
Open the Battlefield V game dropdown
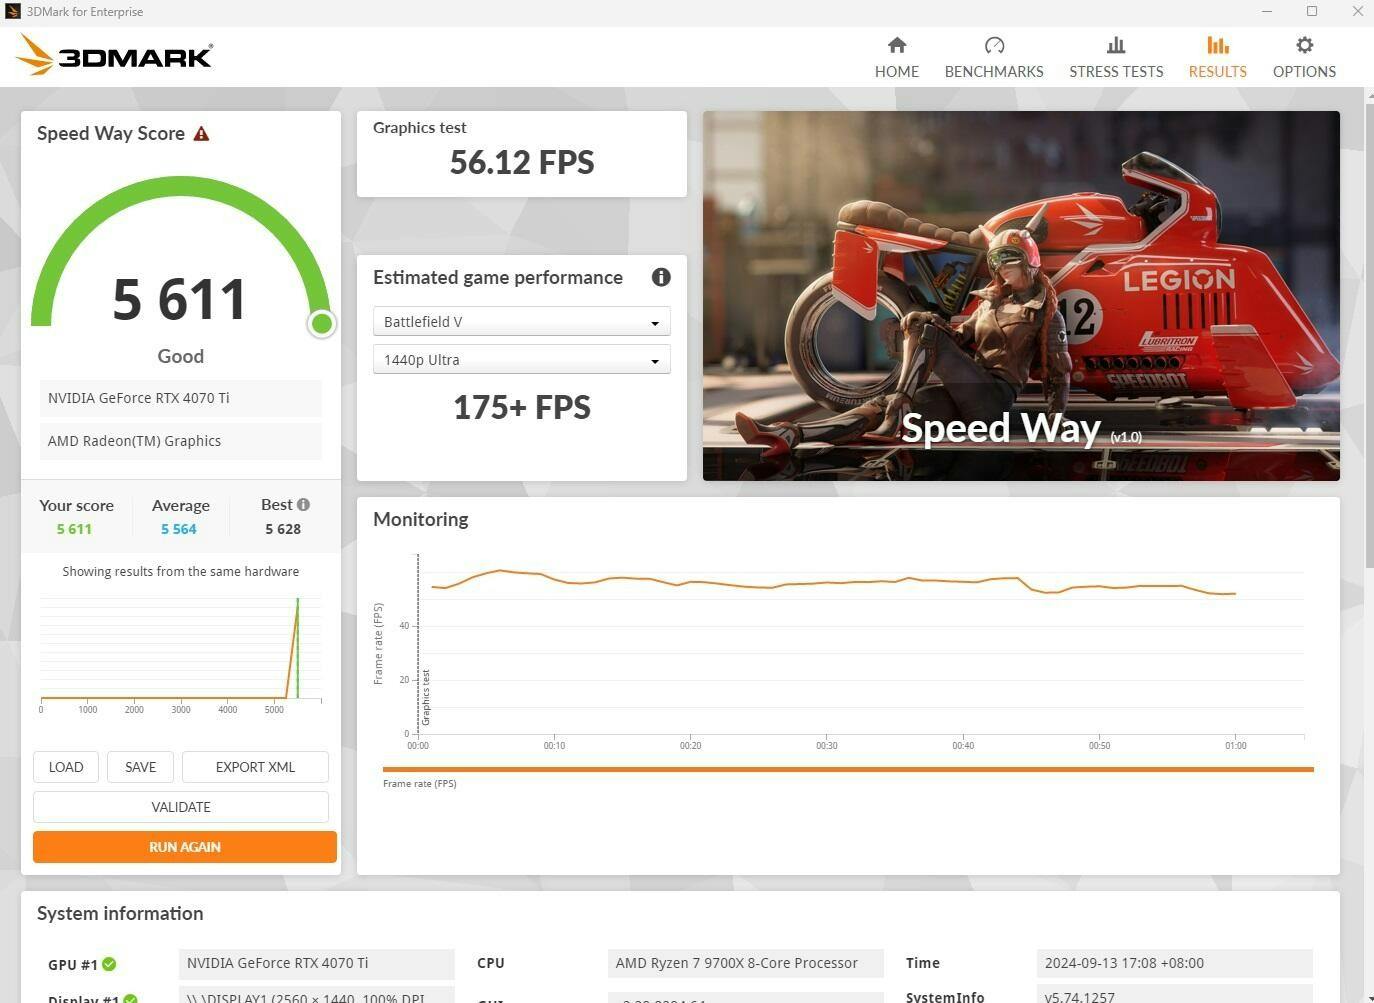coord(521,322)
